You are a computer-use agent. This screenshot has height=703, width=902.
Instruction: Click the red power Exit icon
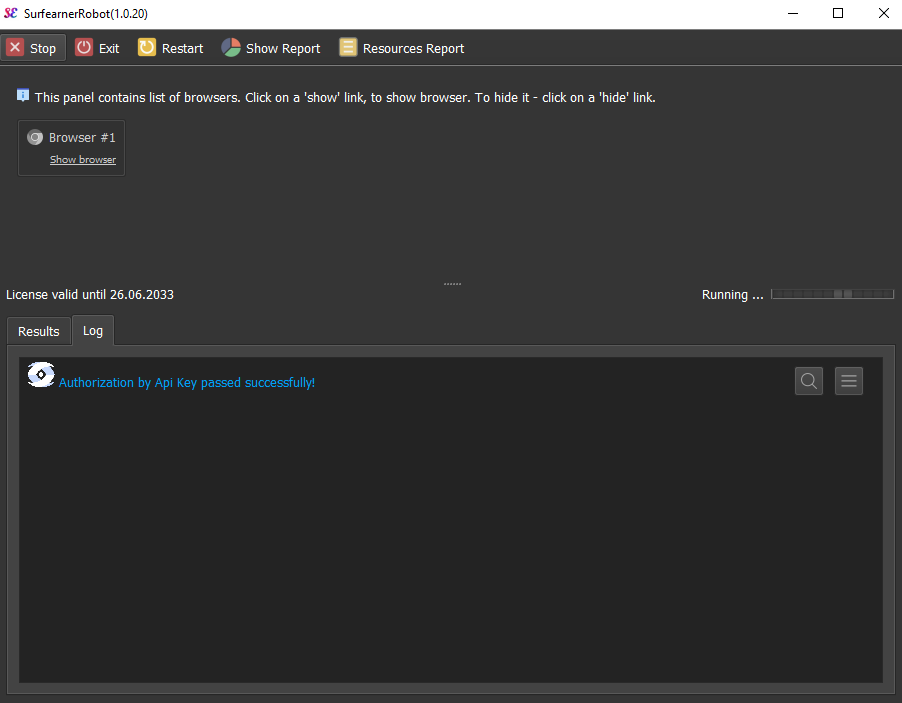point(83,47)
